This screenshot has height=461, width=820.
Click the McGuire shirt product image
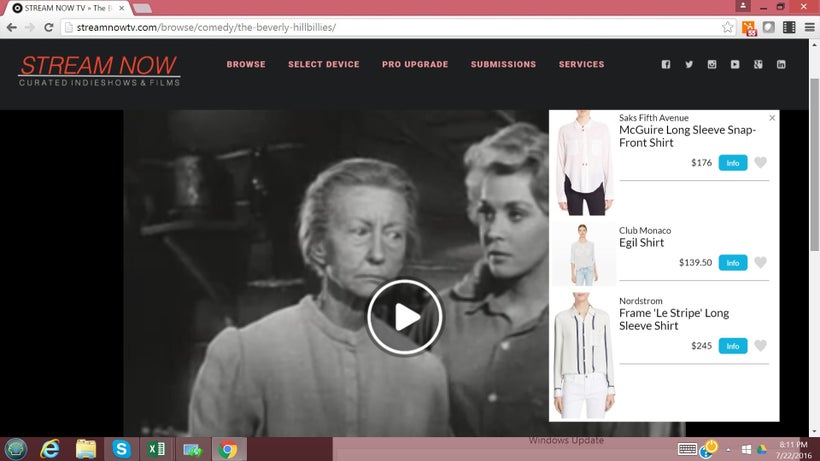click(x=584, y=163)
